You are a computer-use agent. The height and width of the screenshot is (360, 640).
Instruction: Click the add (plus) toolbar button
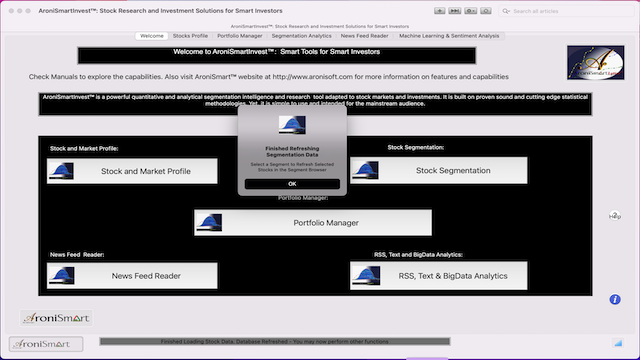(440, 11)
